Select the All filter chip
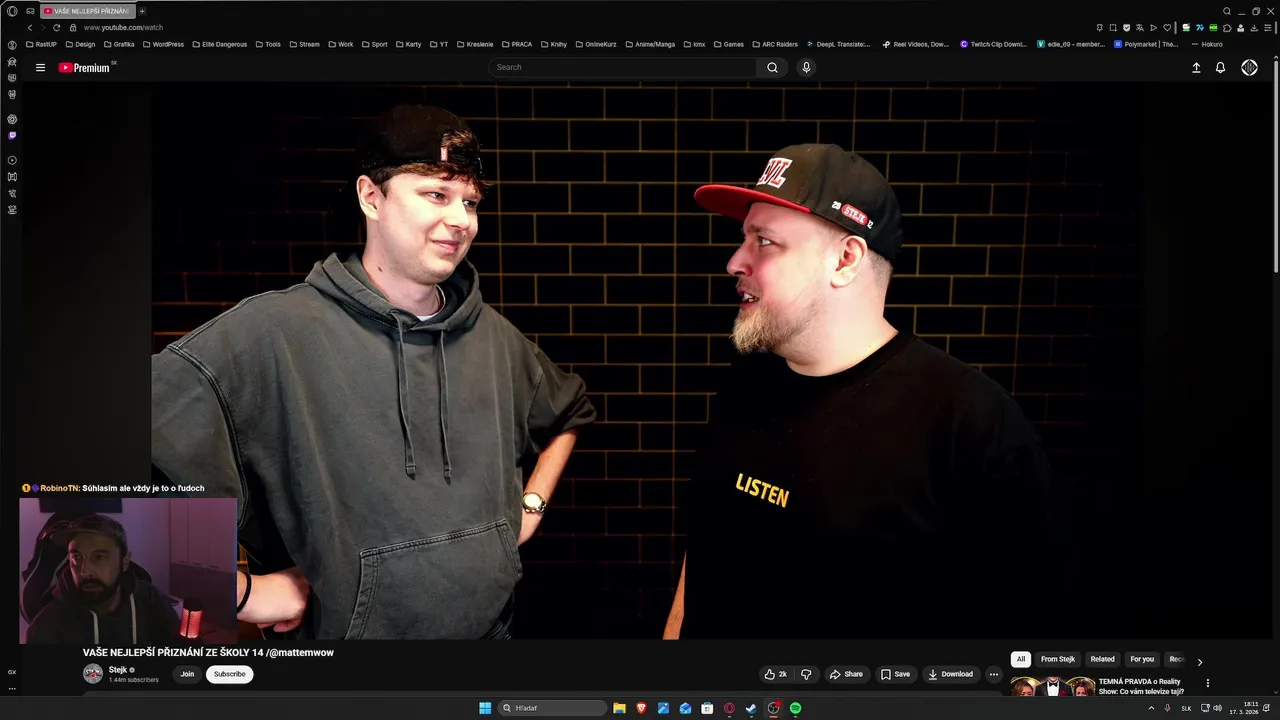Viewport: 1280px width, 720px height. coord(1021,659)
